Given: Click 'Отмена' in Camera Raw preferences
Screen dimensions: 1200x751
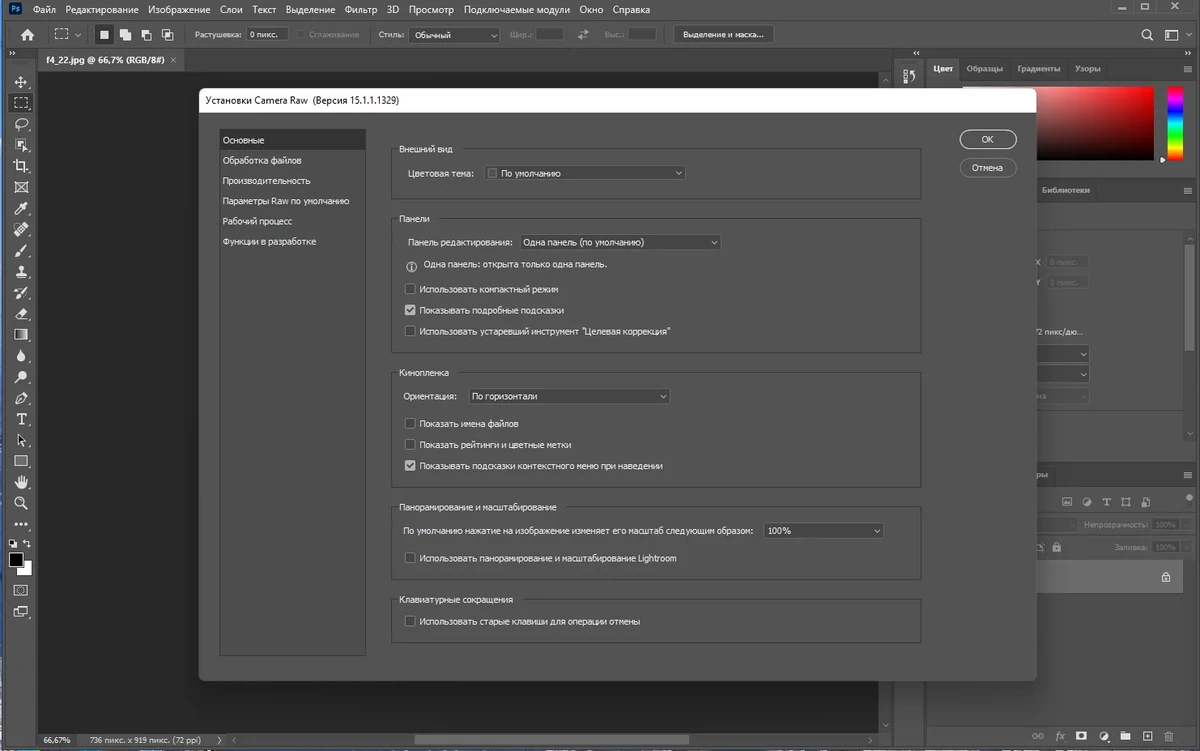Looking at the screenshot, I should pos(987,167).
